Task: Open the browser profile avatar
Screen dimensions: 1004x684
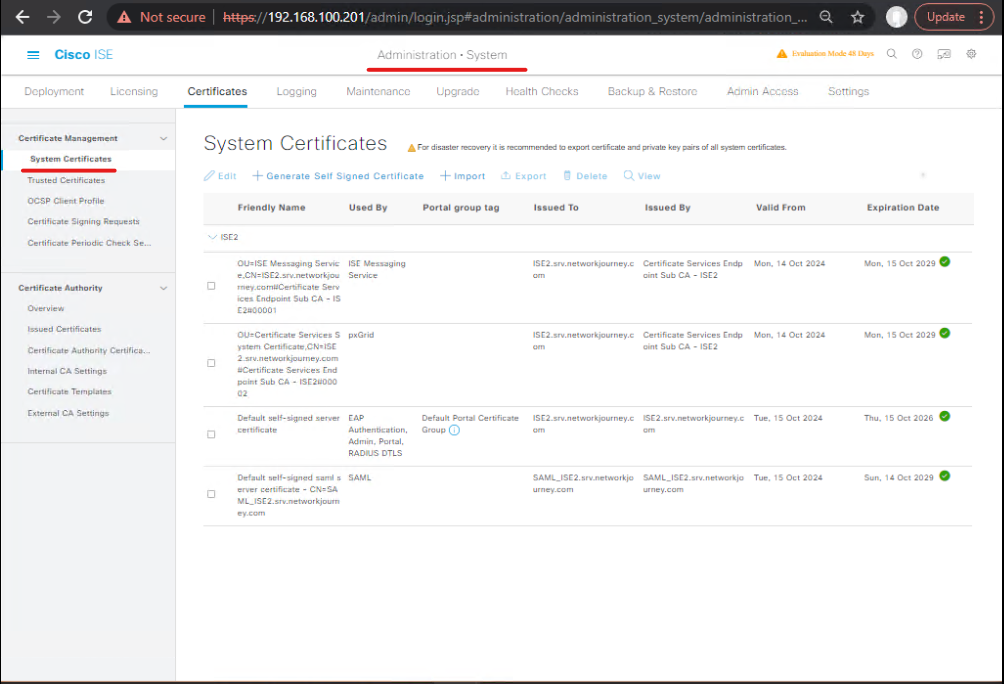Action: [x=896, y=17]
